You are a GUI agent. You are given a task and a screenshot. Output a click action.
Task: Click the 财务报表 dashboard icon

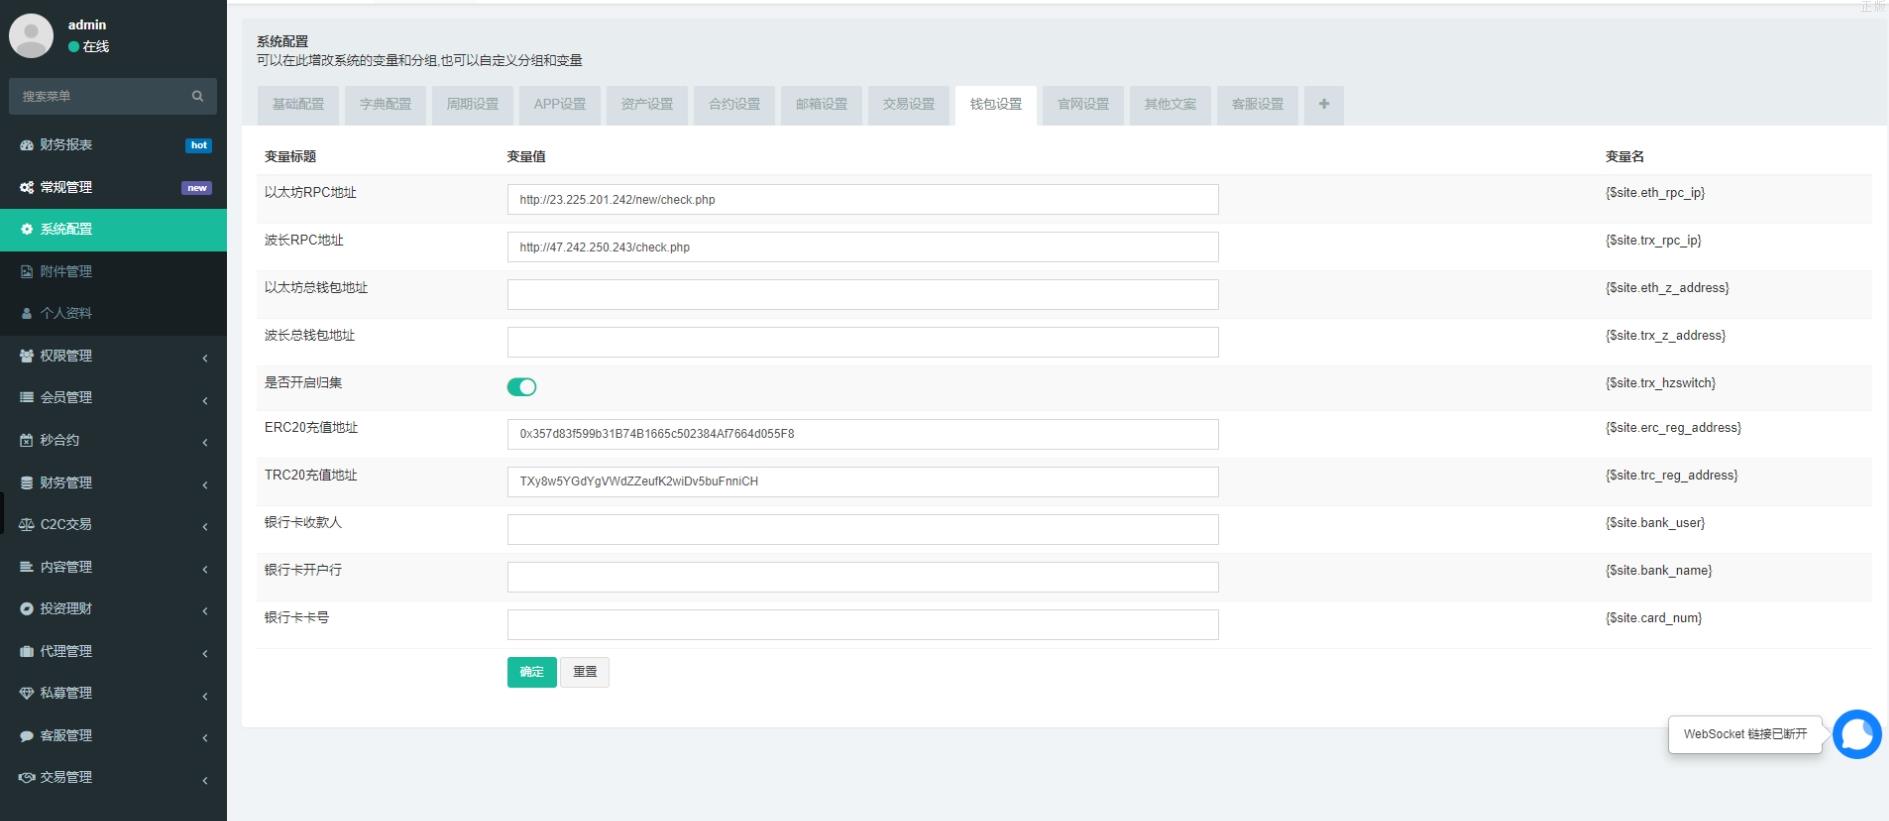pyautogui.click(x=27, y=145)
